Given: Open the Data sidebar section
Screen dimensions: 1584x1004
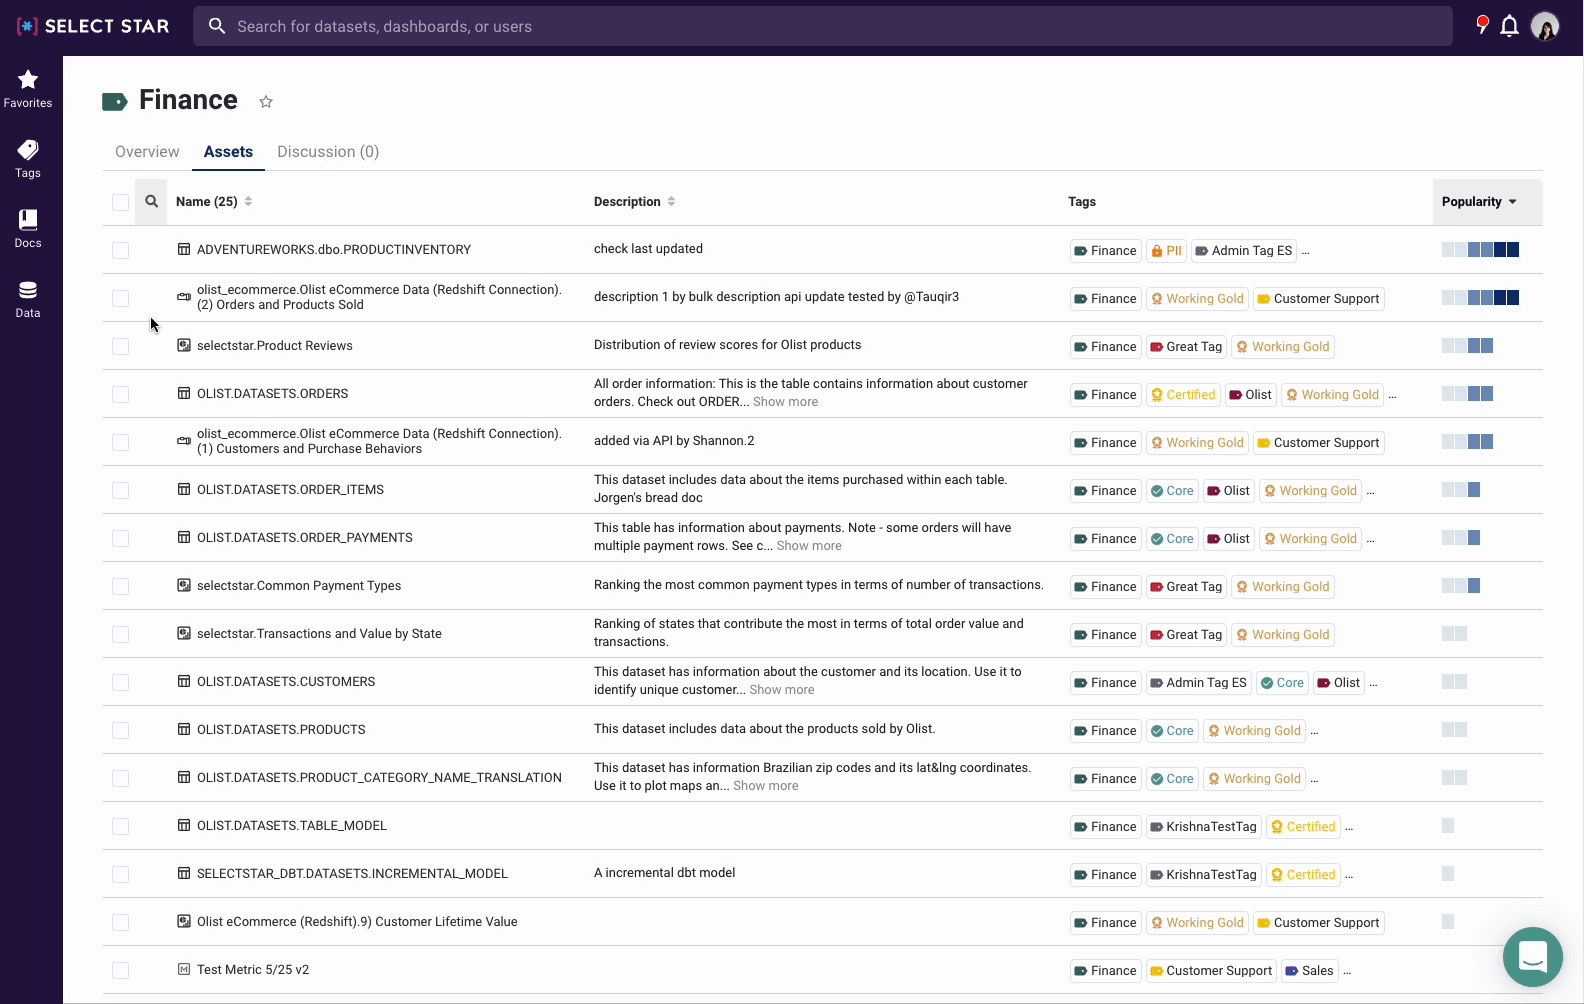Looking at the screenshot, I should [x=28, y=299].
